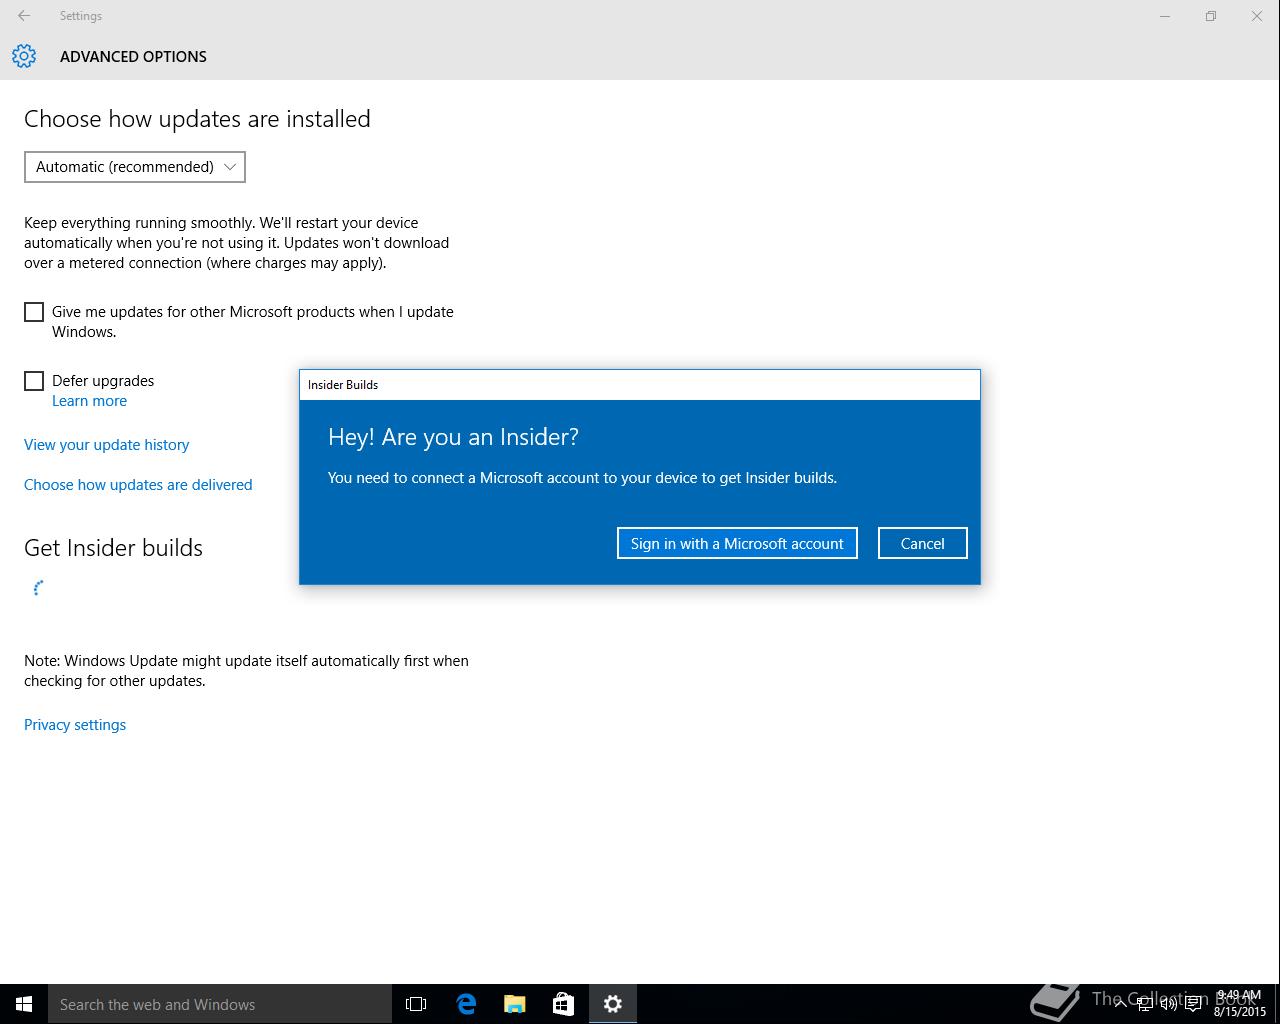Open the Windows Start menu
The height and width of the screenshot is (1024, 1280).
click(24, 1004)
